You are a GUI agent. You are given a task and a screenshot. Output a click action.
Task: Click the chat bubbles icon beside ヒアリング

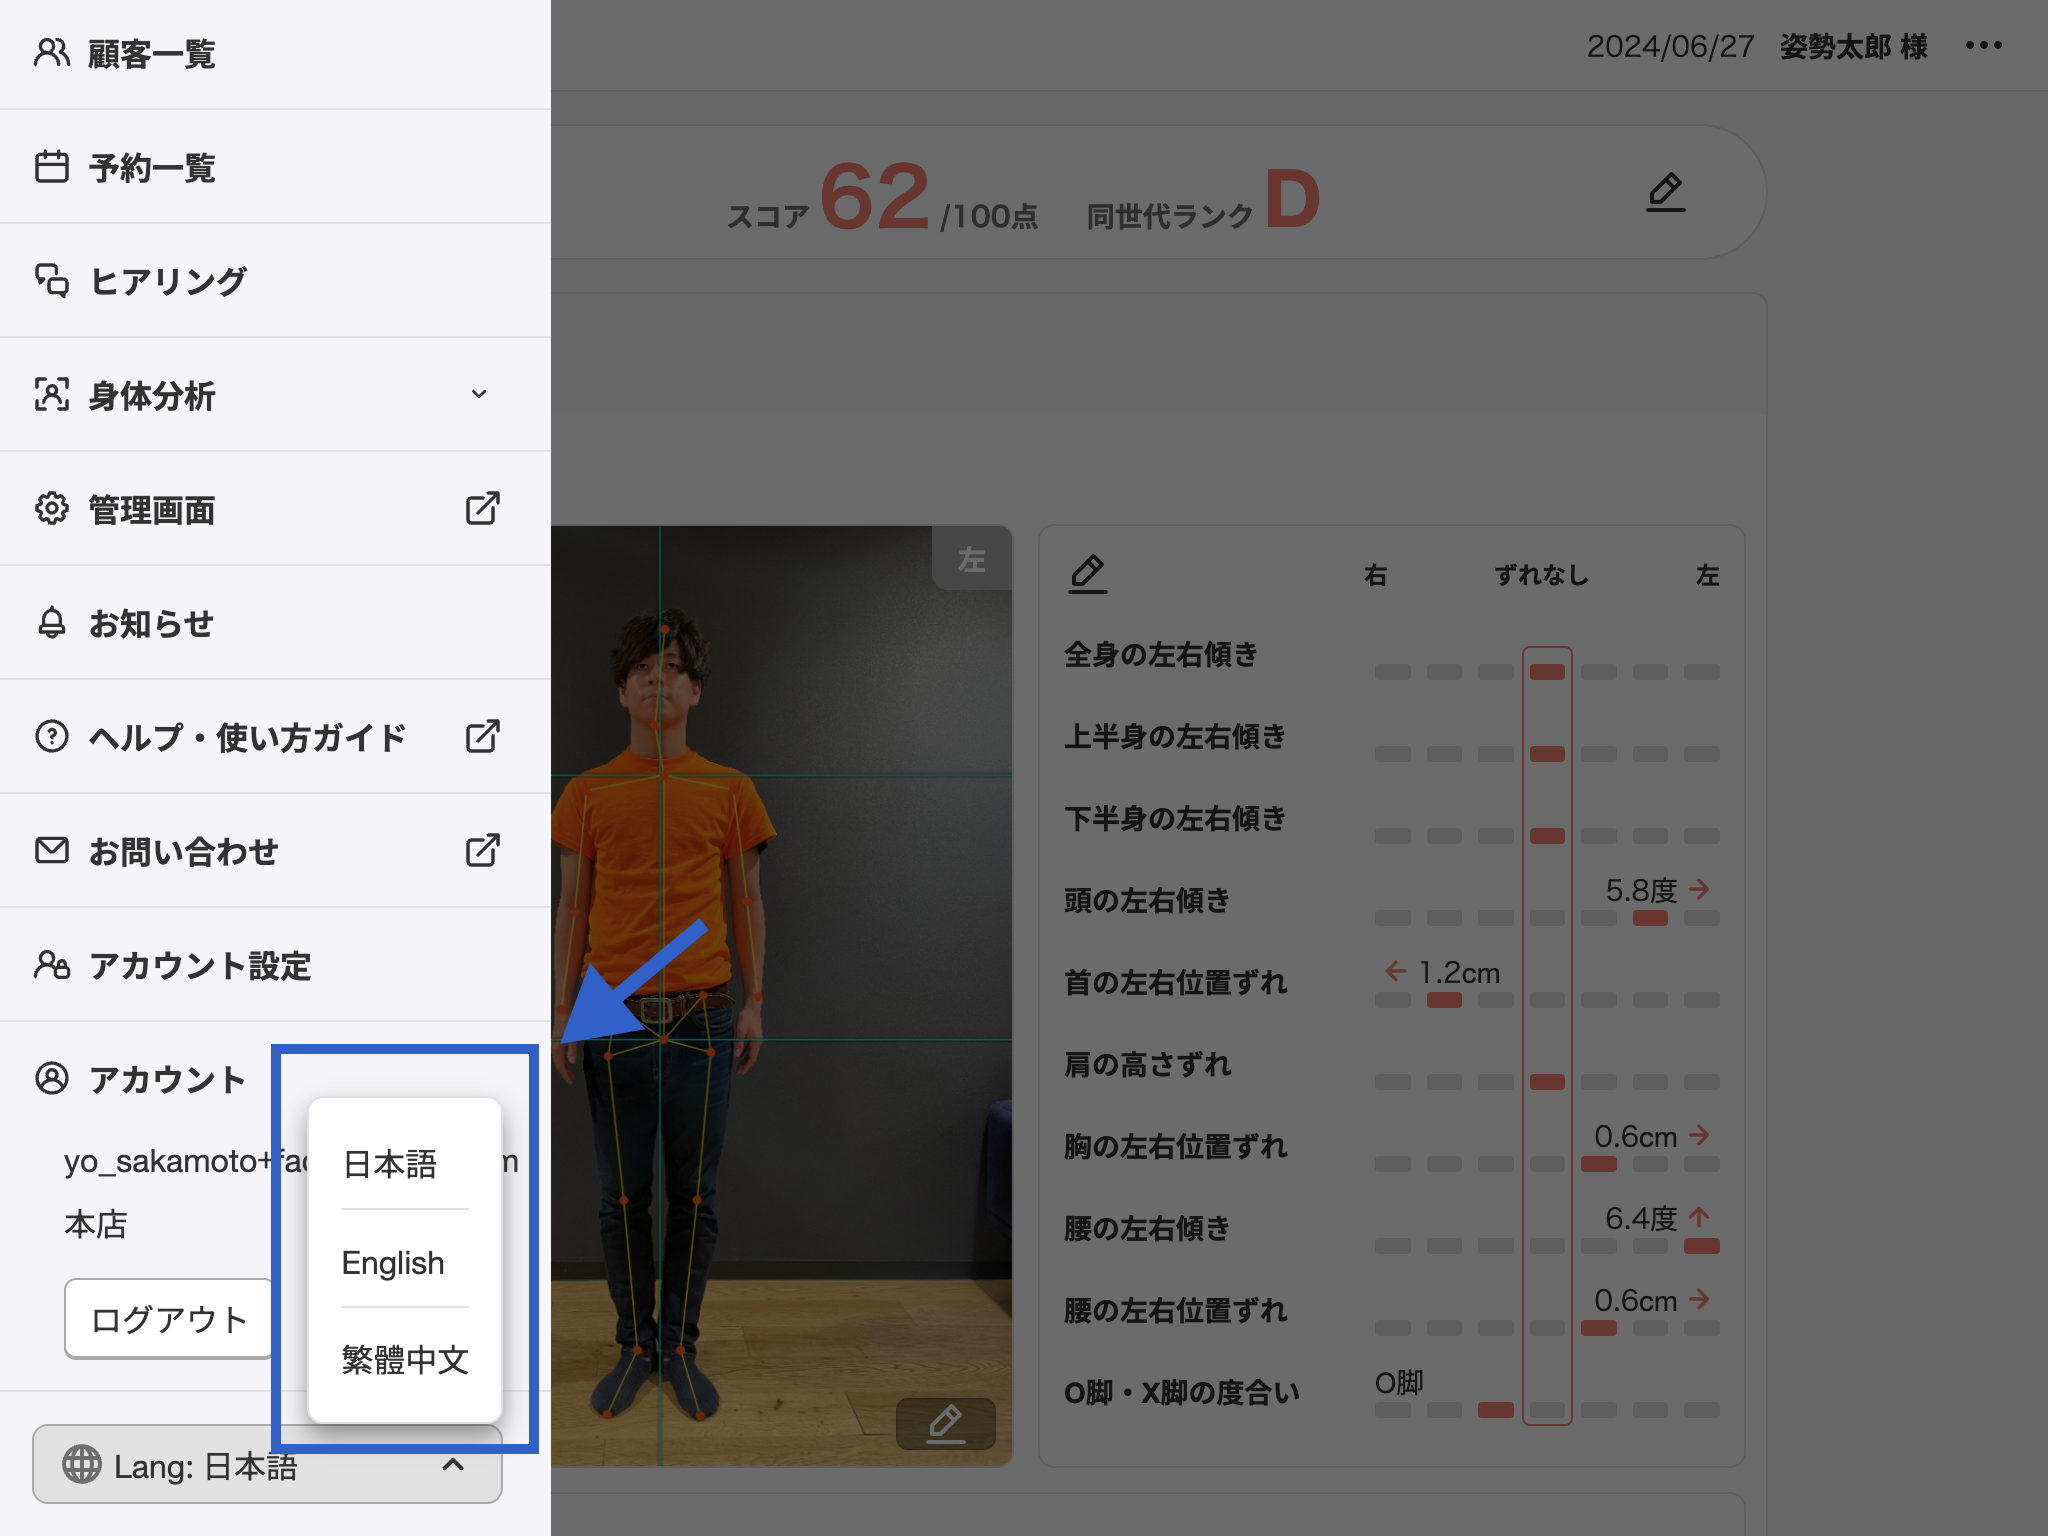[x=52, y=280]
